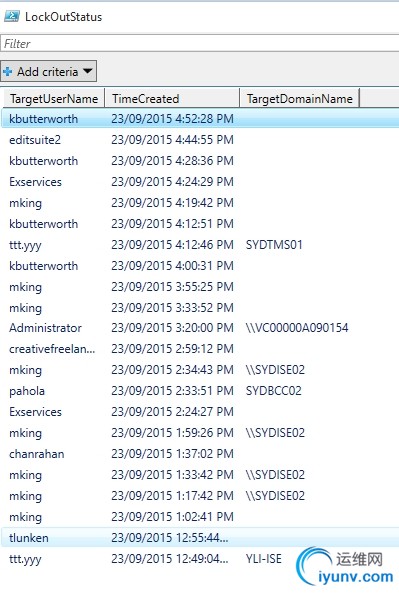Select the editsuite2 user entry
399x593 pixels.
[35, 140]
